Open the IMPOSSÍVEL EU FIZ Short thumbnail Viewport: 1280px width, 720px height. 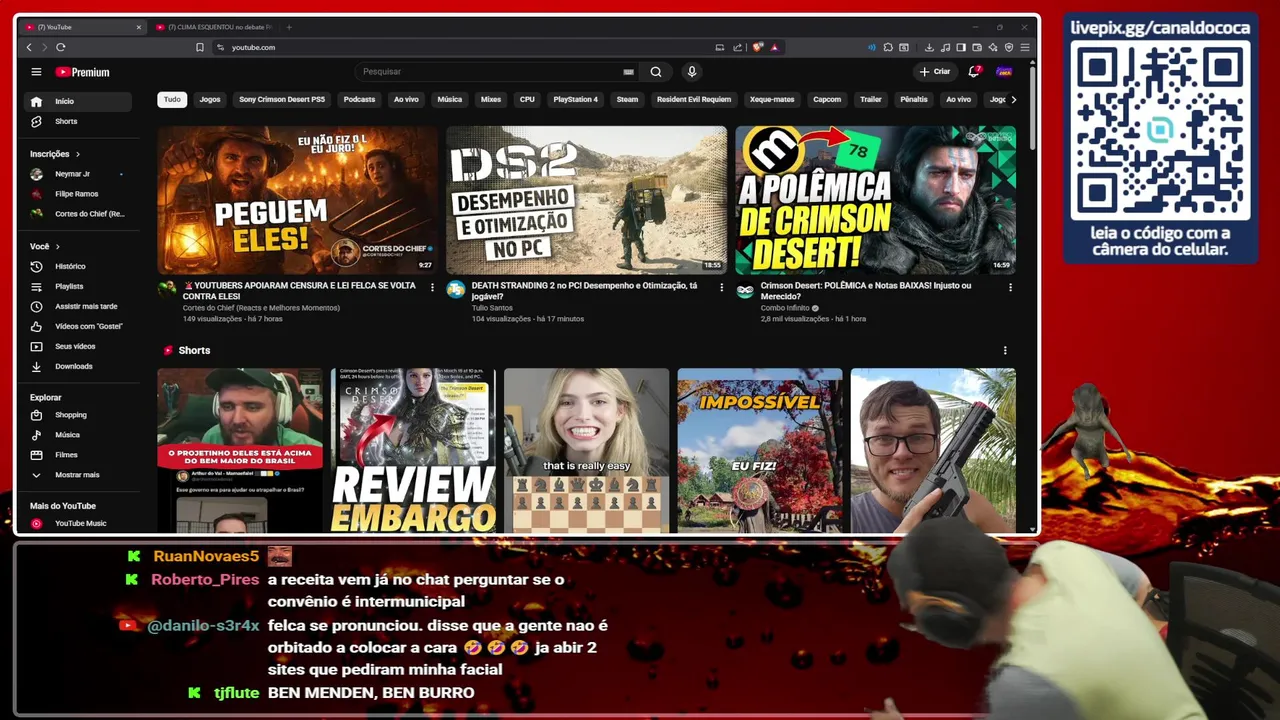pos(760,450)
